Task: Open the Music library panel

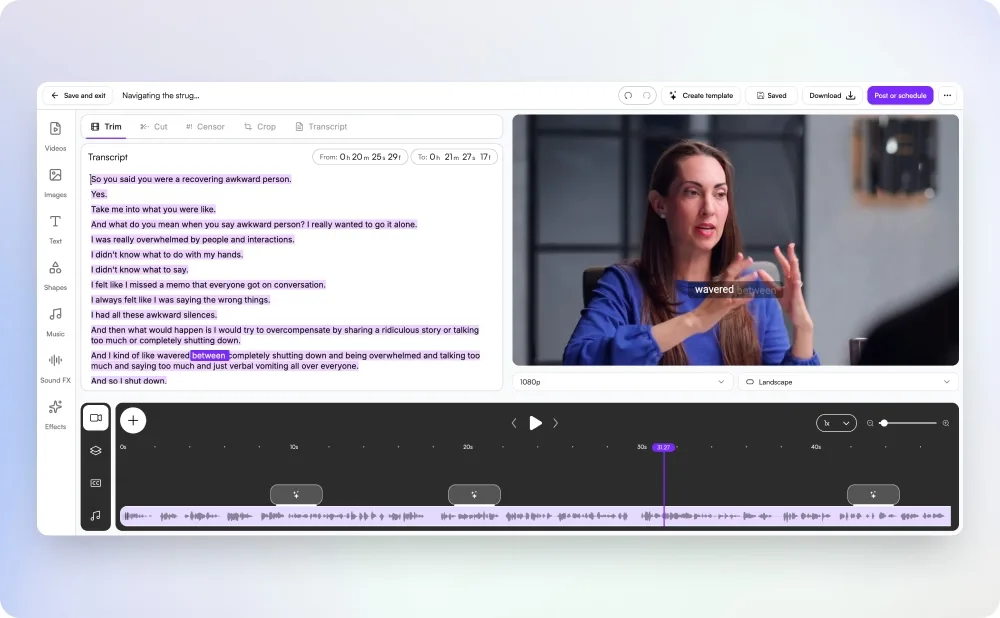Action: 55,321
